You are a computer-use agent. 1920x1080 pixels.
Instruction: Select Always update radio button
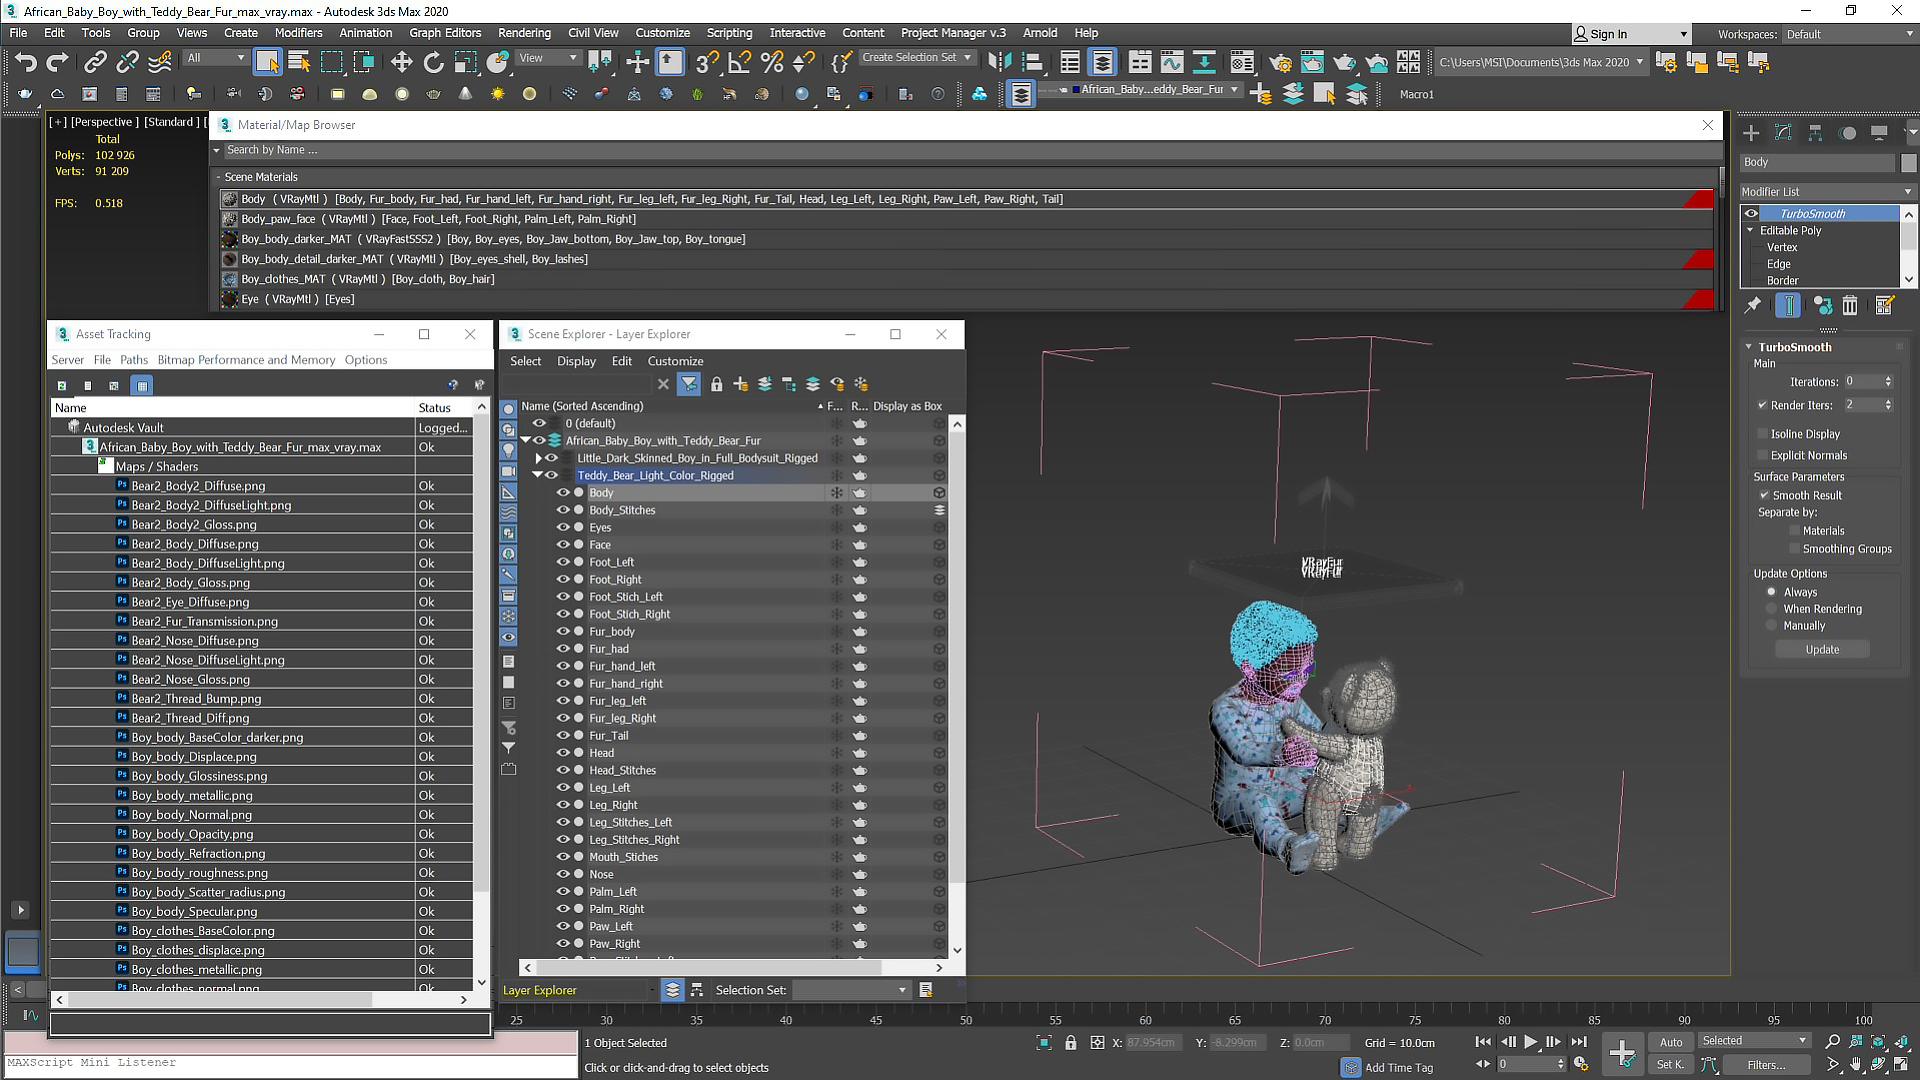pyautogui.click(x=1771, y=591)
